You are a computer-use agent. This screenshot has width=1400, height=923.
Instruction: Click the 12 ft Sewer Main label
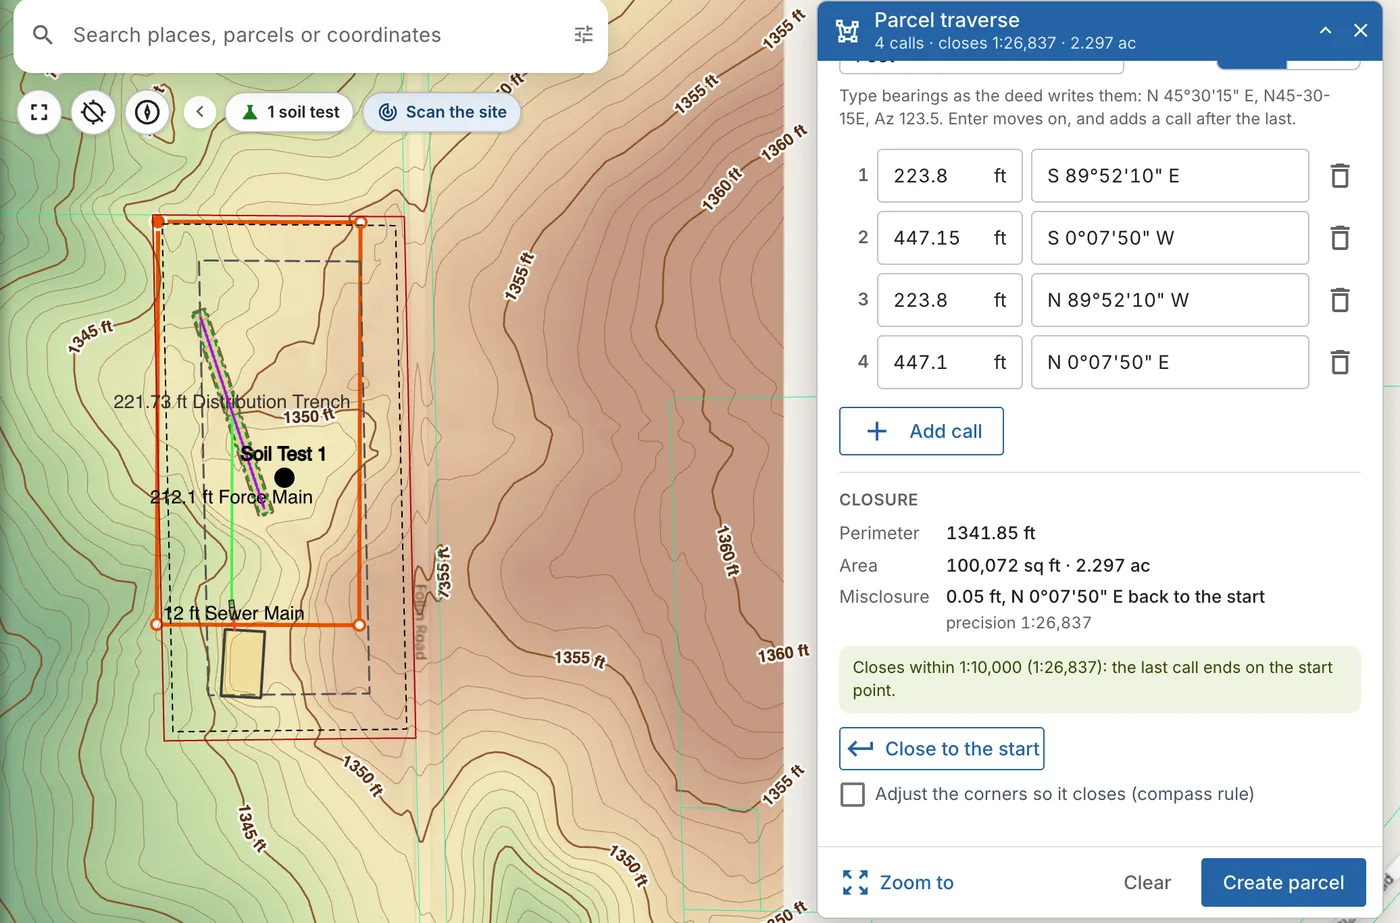click(234, 613)
